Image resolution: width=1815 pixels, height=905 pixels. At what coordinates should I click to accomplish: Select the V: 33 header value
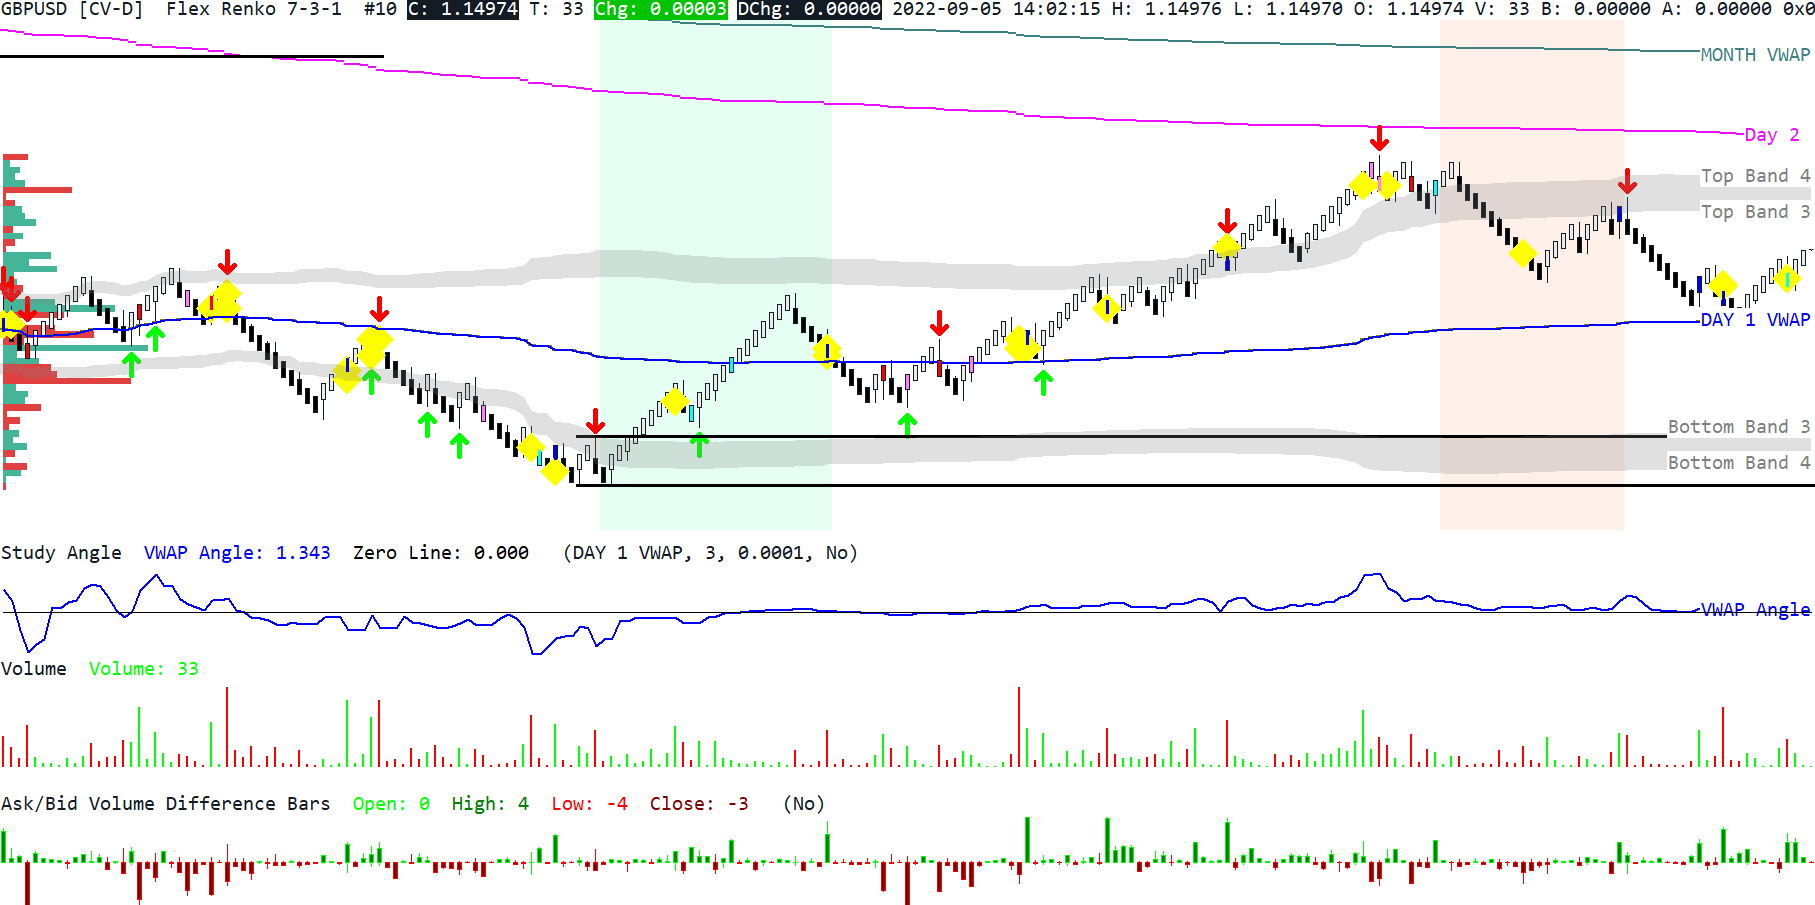coord(1502,9)
